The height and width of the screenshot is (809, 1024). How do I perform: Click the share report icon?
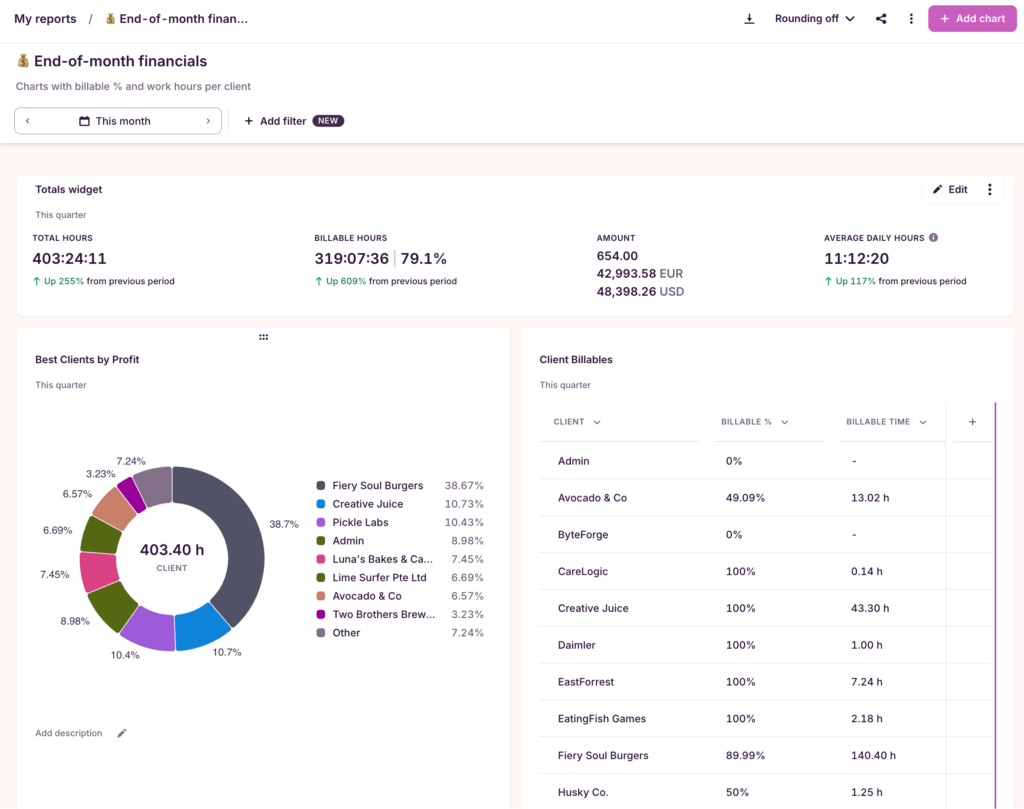click(881, 18)
